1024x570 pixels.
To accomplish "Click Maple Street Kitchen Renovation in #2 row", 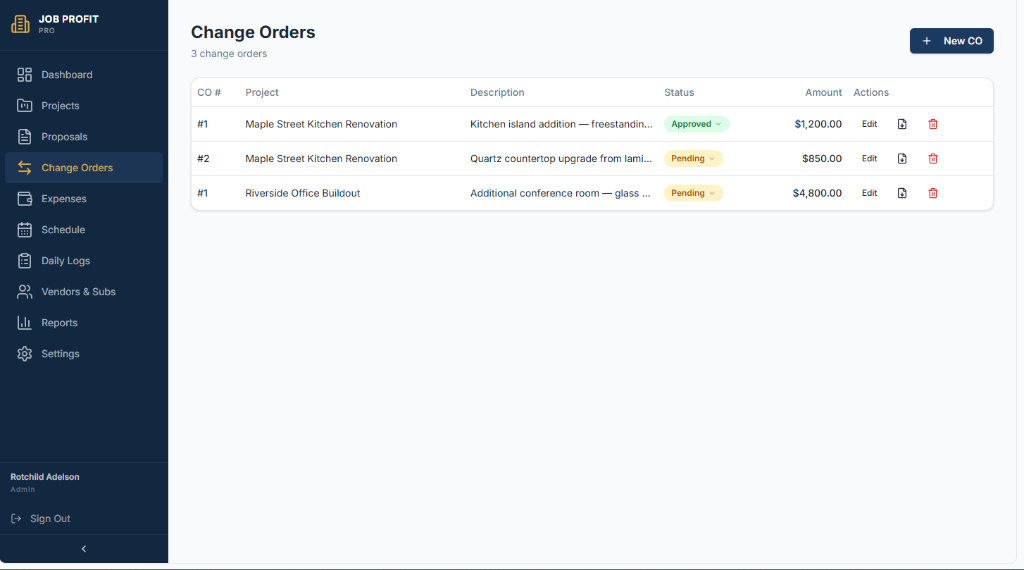I will pyautogui.click(x=321, y=159).
